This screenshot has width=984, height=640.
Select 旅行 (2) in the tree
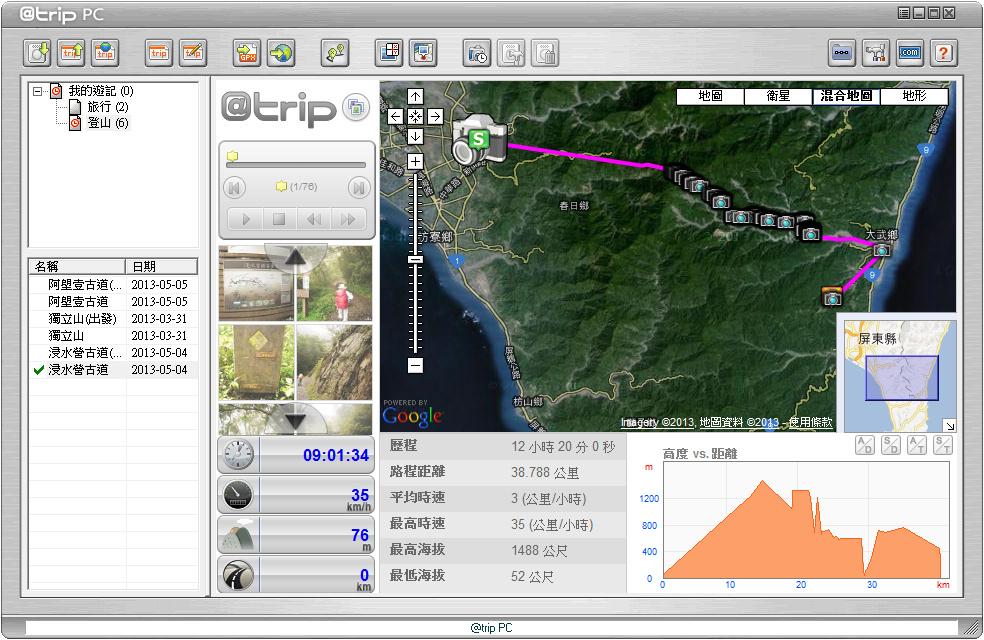(107, 107)
